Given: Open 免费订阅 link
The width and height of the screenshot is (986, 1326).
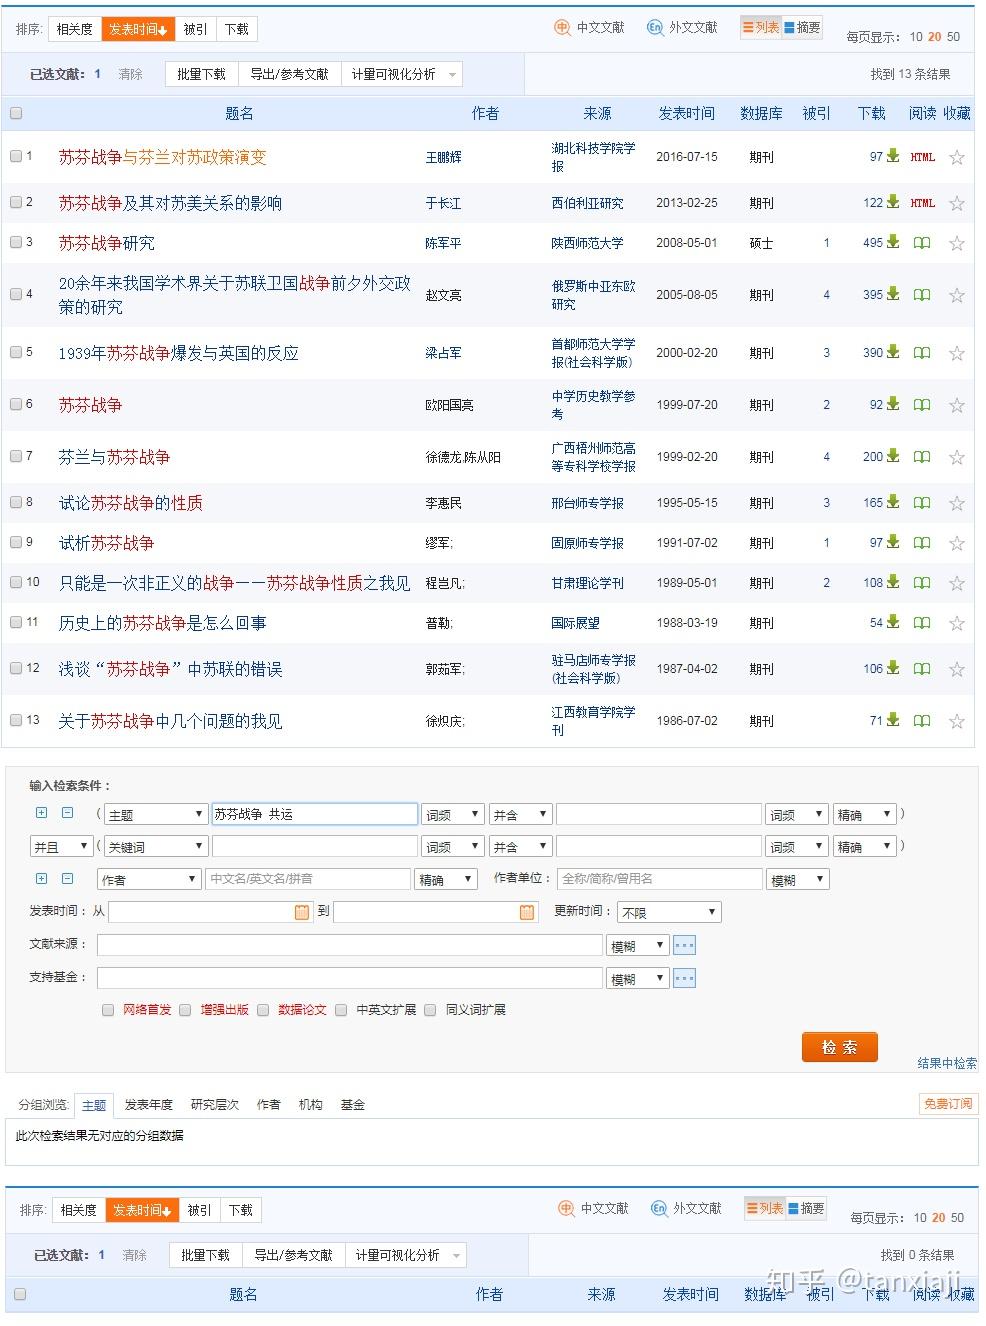Looking at the screenshot, I should point(947,1104).
